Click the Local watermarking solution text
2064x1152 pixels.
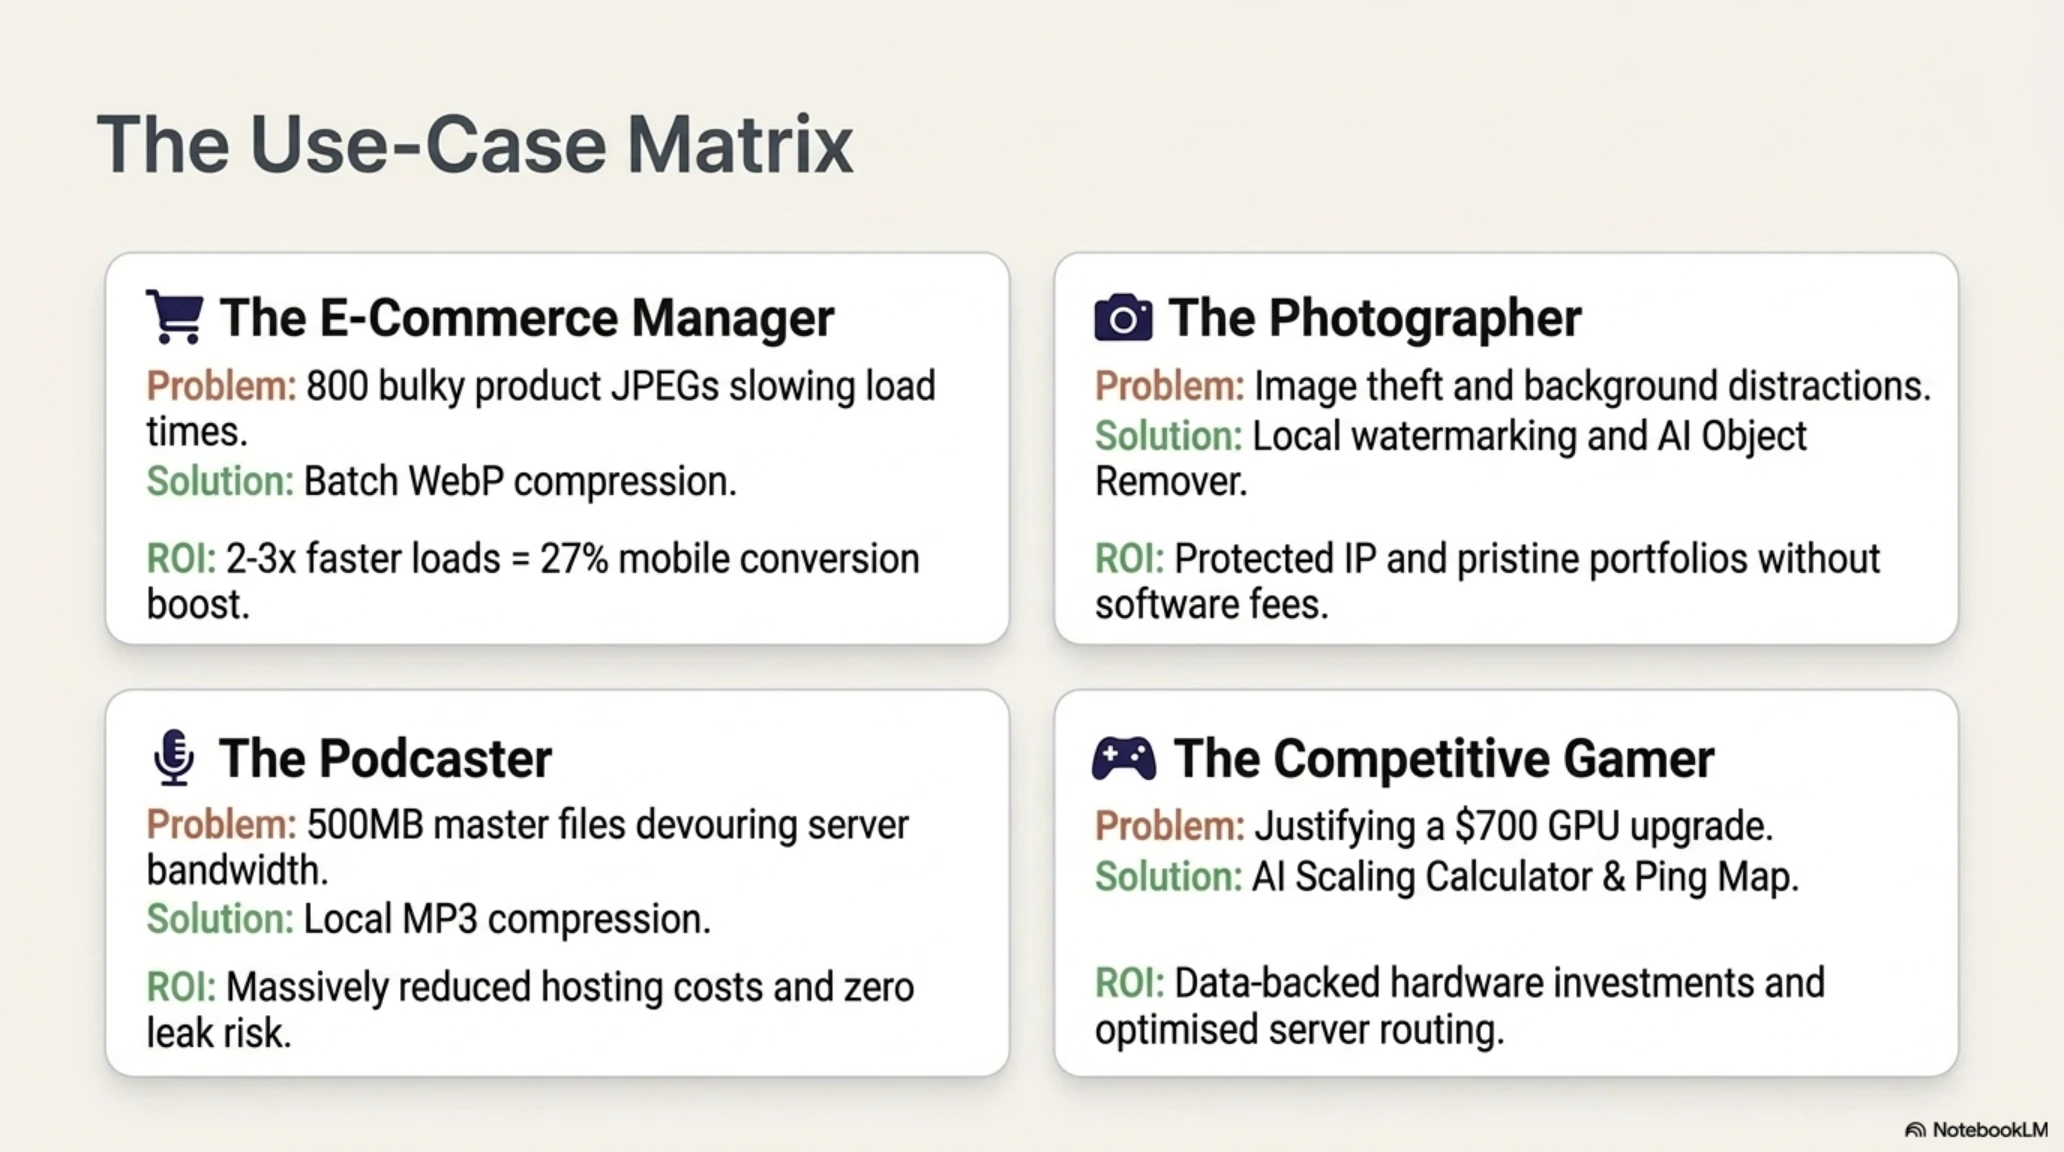coord(1451,459)
